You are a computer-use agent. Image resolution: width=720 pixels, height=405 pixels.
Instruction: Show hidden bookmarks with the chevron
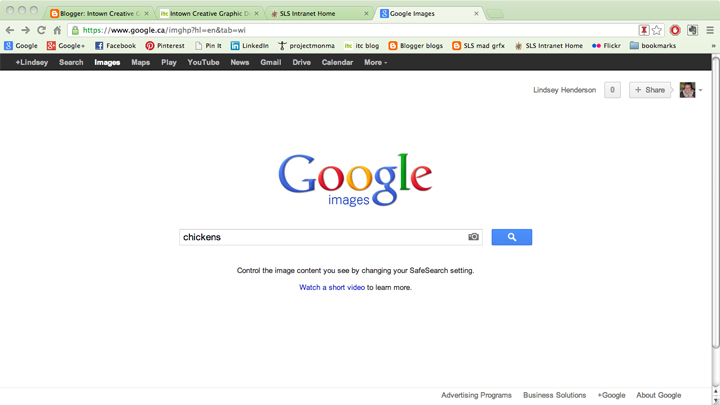pos(713,45)
